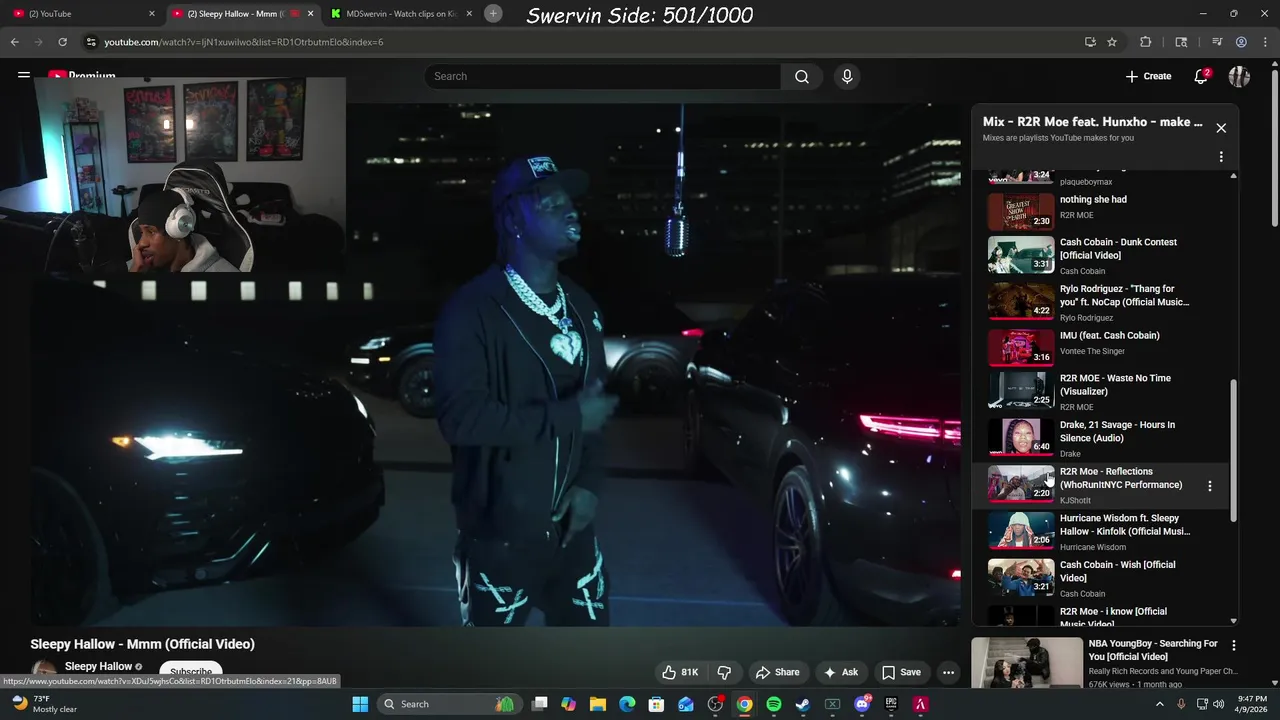
Task: Open the weather widget showing 73°F
Action: 45,704
